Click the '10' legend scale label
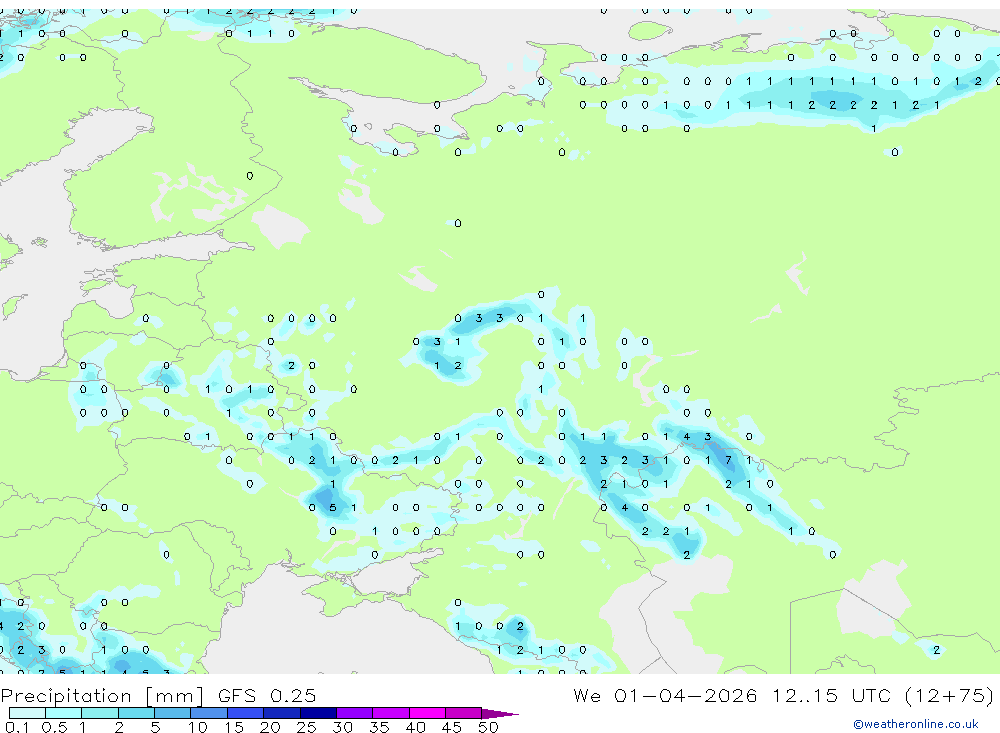Screen dimensions: 1000x733 click(x=197, y=727)
